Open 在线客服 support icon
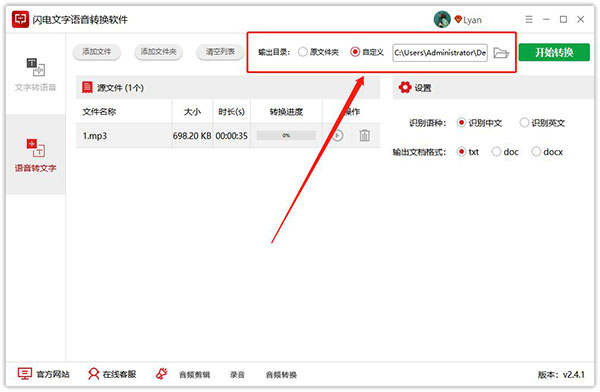The width and height of the screenshot is (600, 392). (x=93, y=374)
